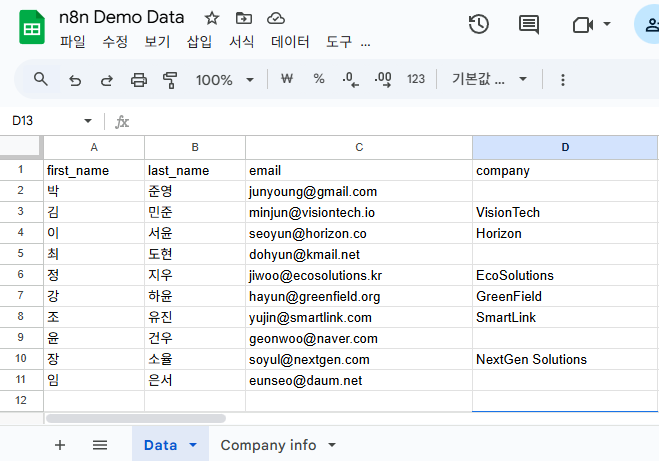Open the 삽입 menu
The width and height of the screenshot is (659, 461).
[x=199, y=42]
